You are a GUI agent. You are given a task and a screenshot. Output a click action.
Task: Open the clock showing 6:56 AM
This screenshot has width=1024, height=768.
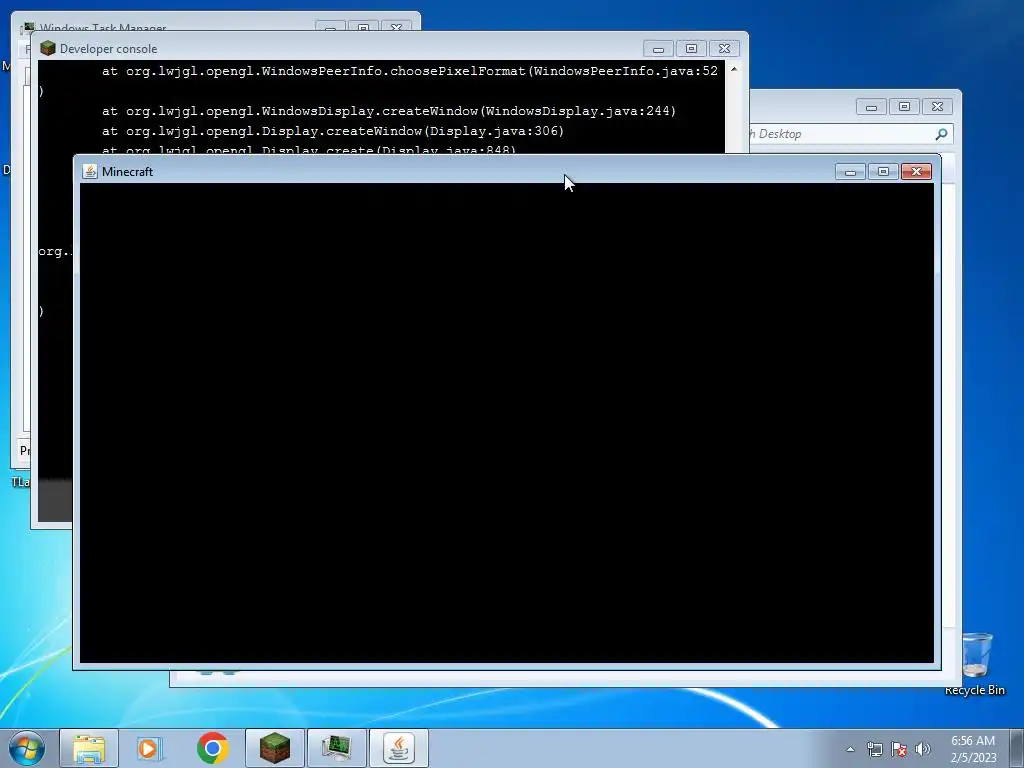(973, 749)
